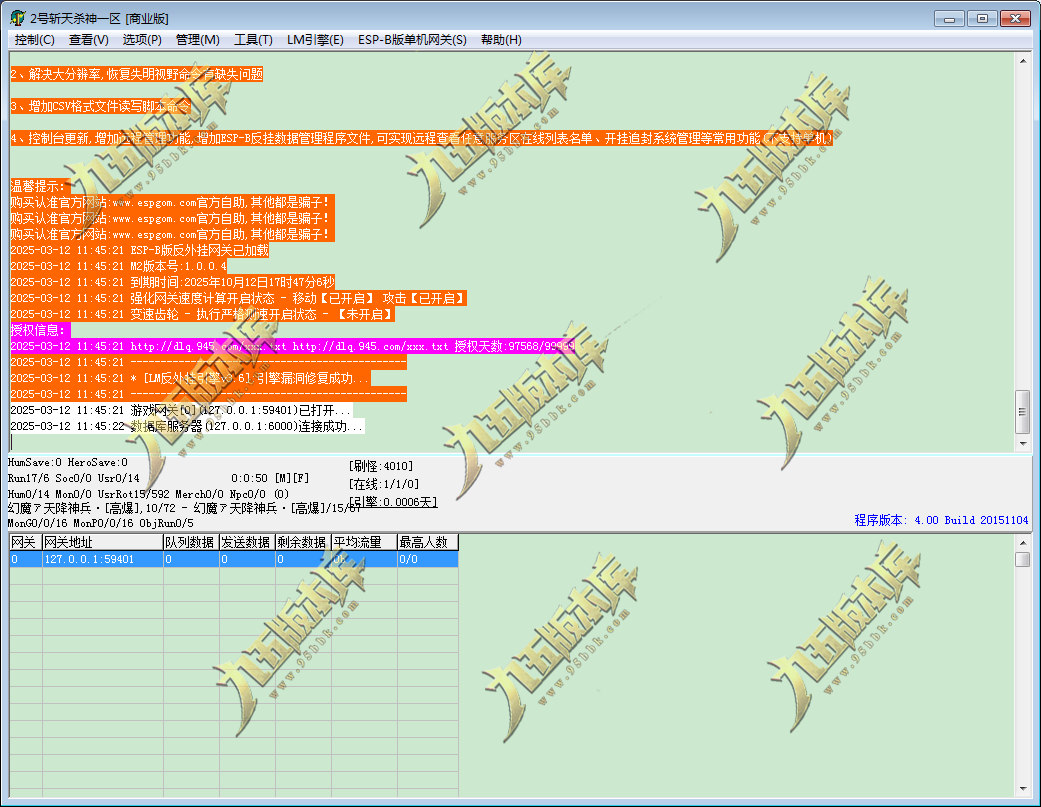Click log panel scrollbar down arrow
Viewport: 1041px width, 807px height.
1023,443
